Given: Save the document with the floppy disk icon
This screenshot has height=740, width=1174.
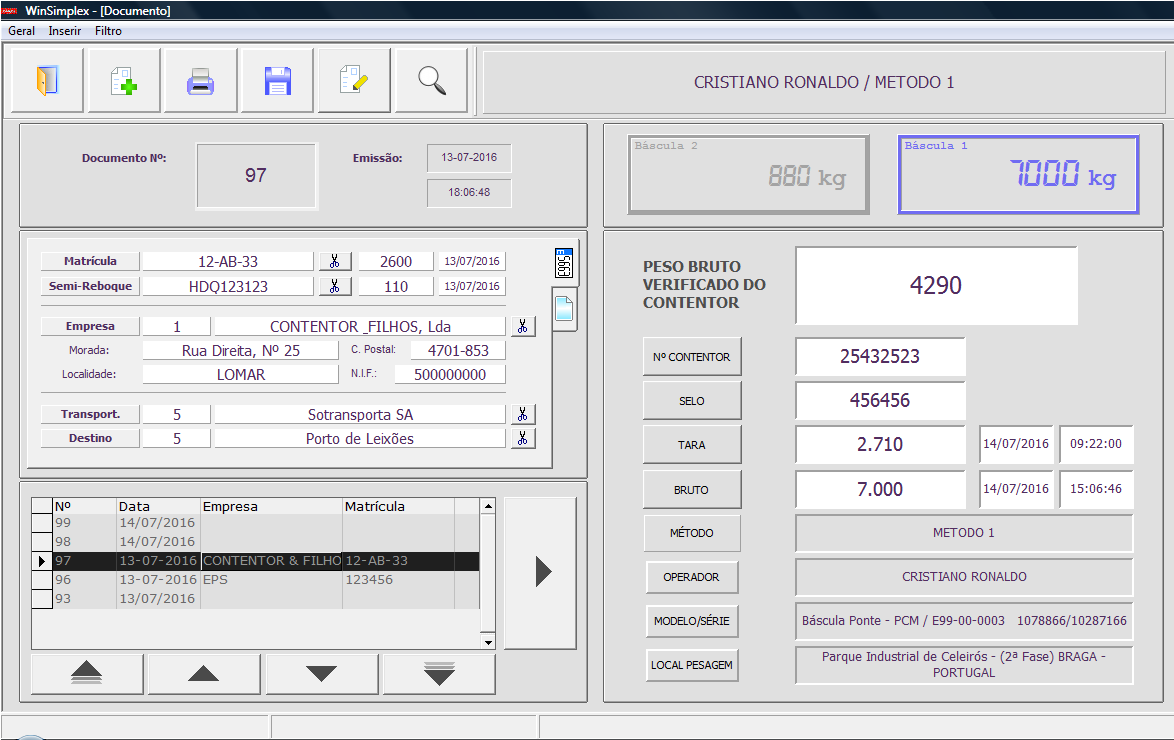Looking at the screenshot, I should point(277,80).
